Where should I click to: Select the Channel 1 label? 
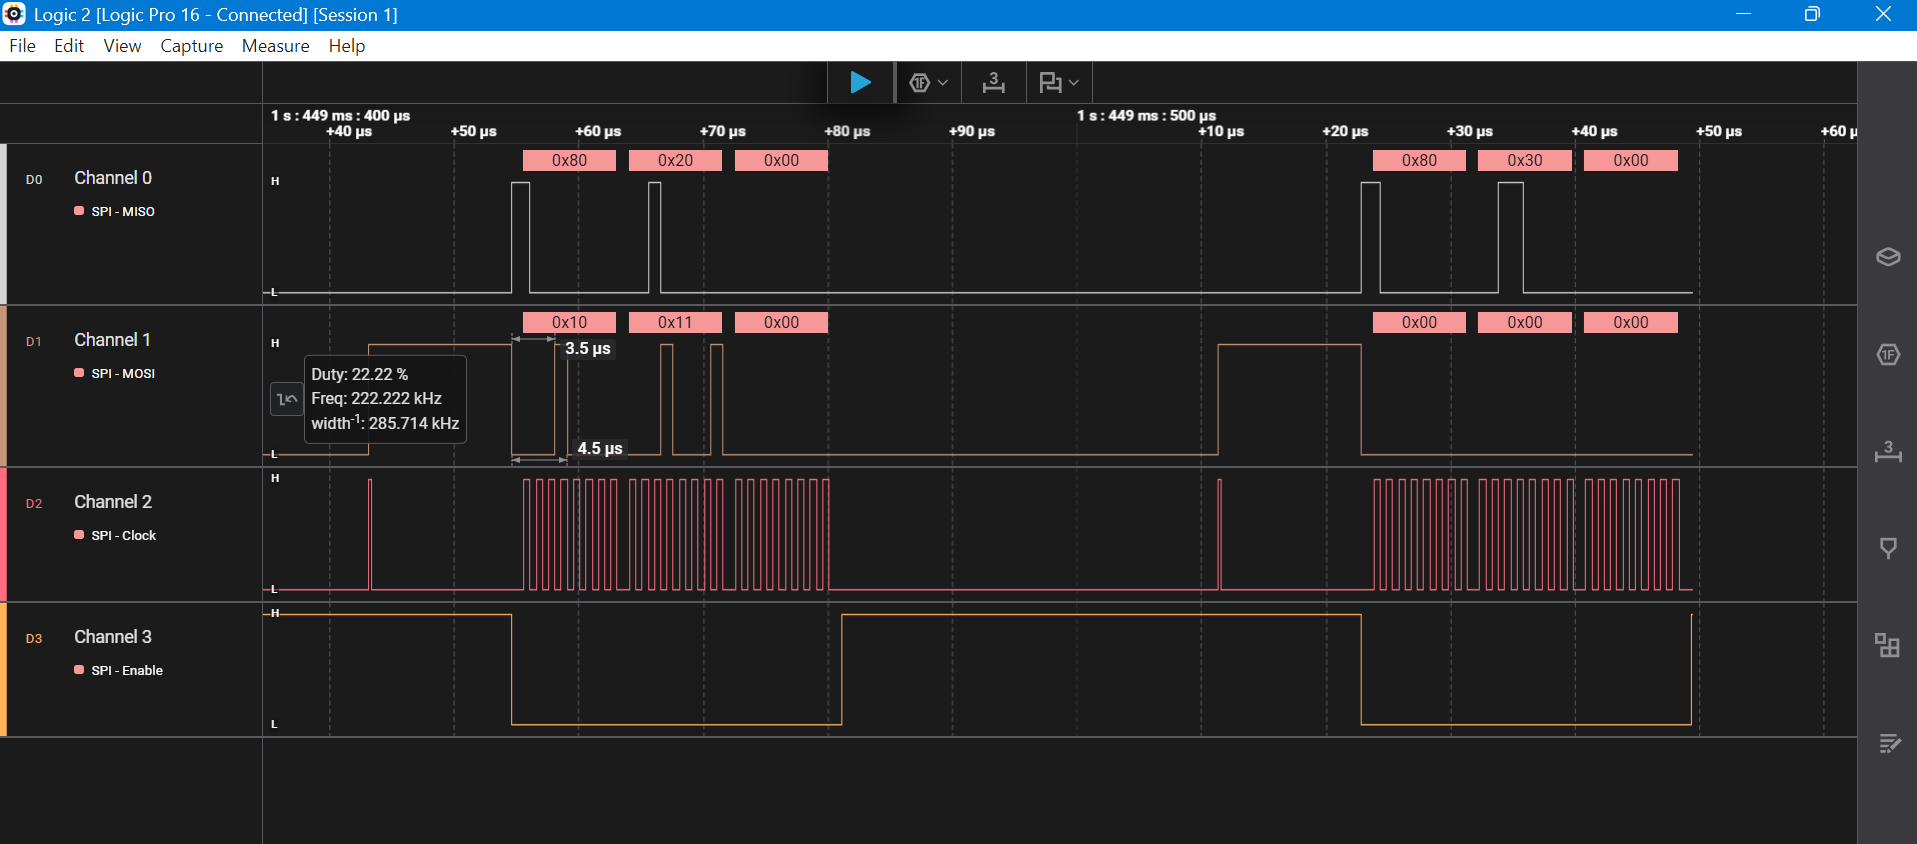click(x=112, y=340)
